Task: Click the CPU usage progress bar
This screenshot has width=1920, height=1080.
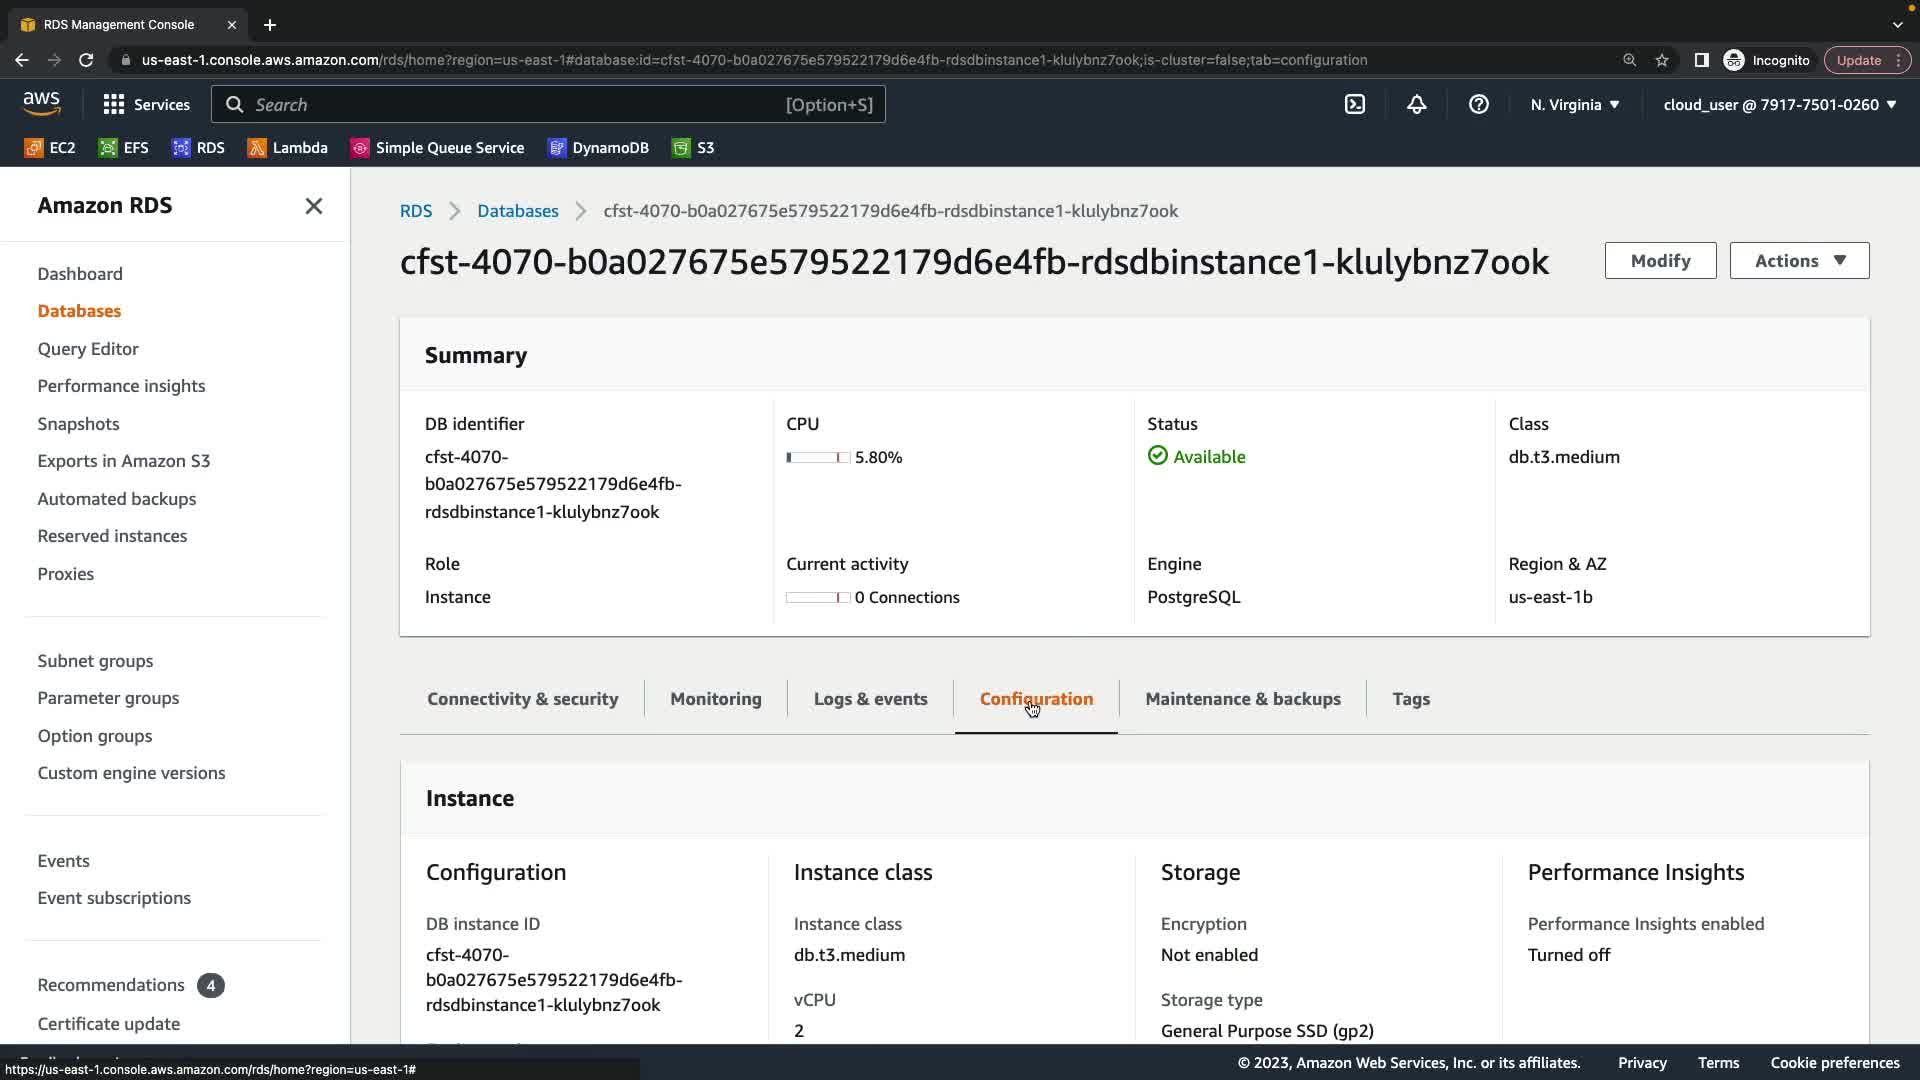Action: click(818, 457)
